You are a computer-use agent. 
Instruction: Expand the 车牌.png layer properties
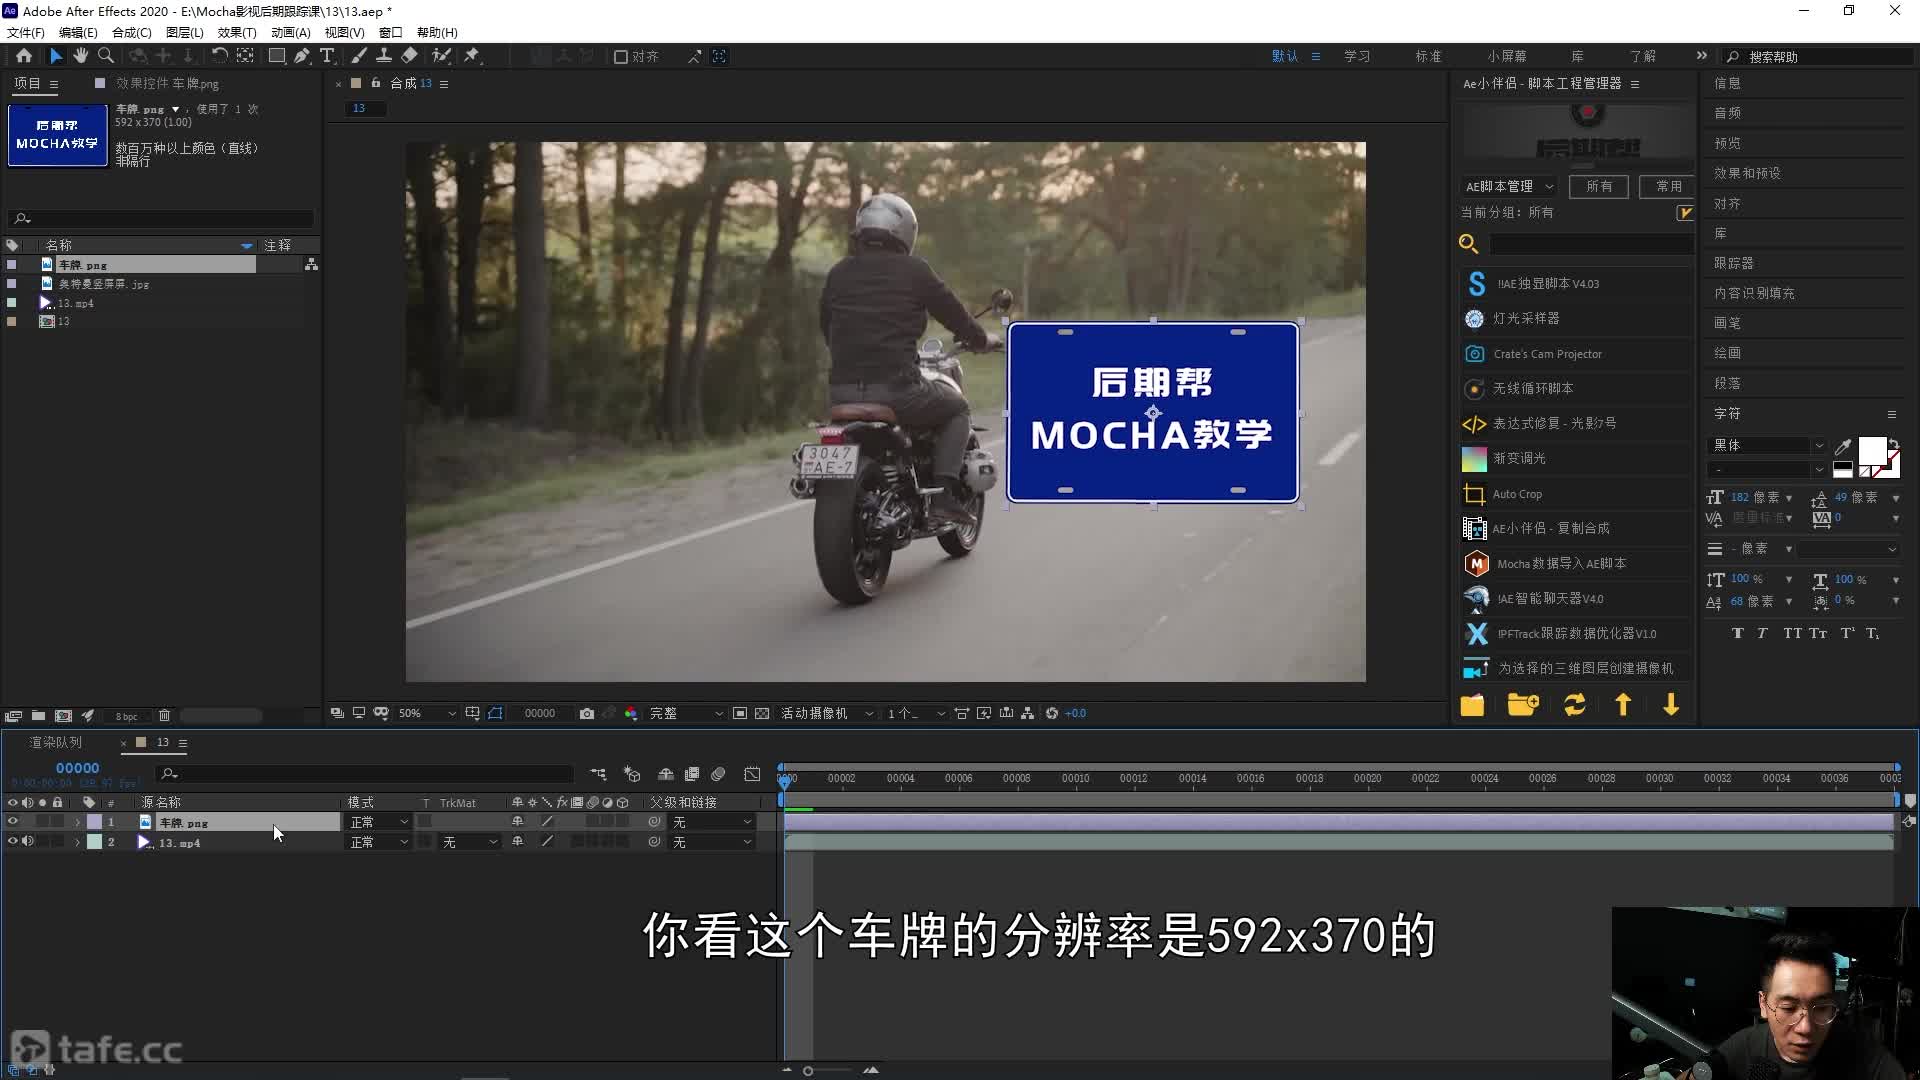[x=77, y=822]
